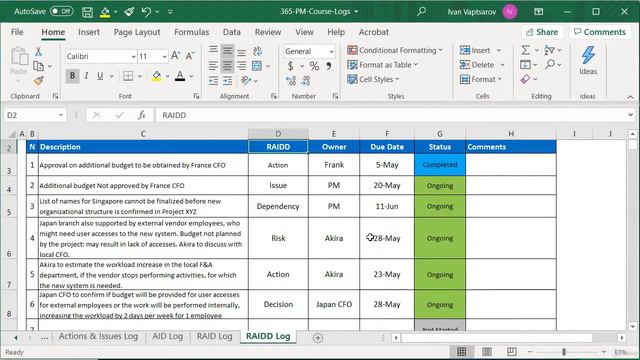Open the General number format dropdown
640x360 pixels.
click(x=331, y=51)
